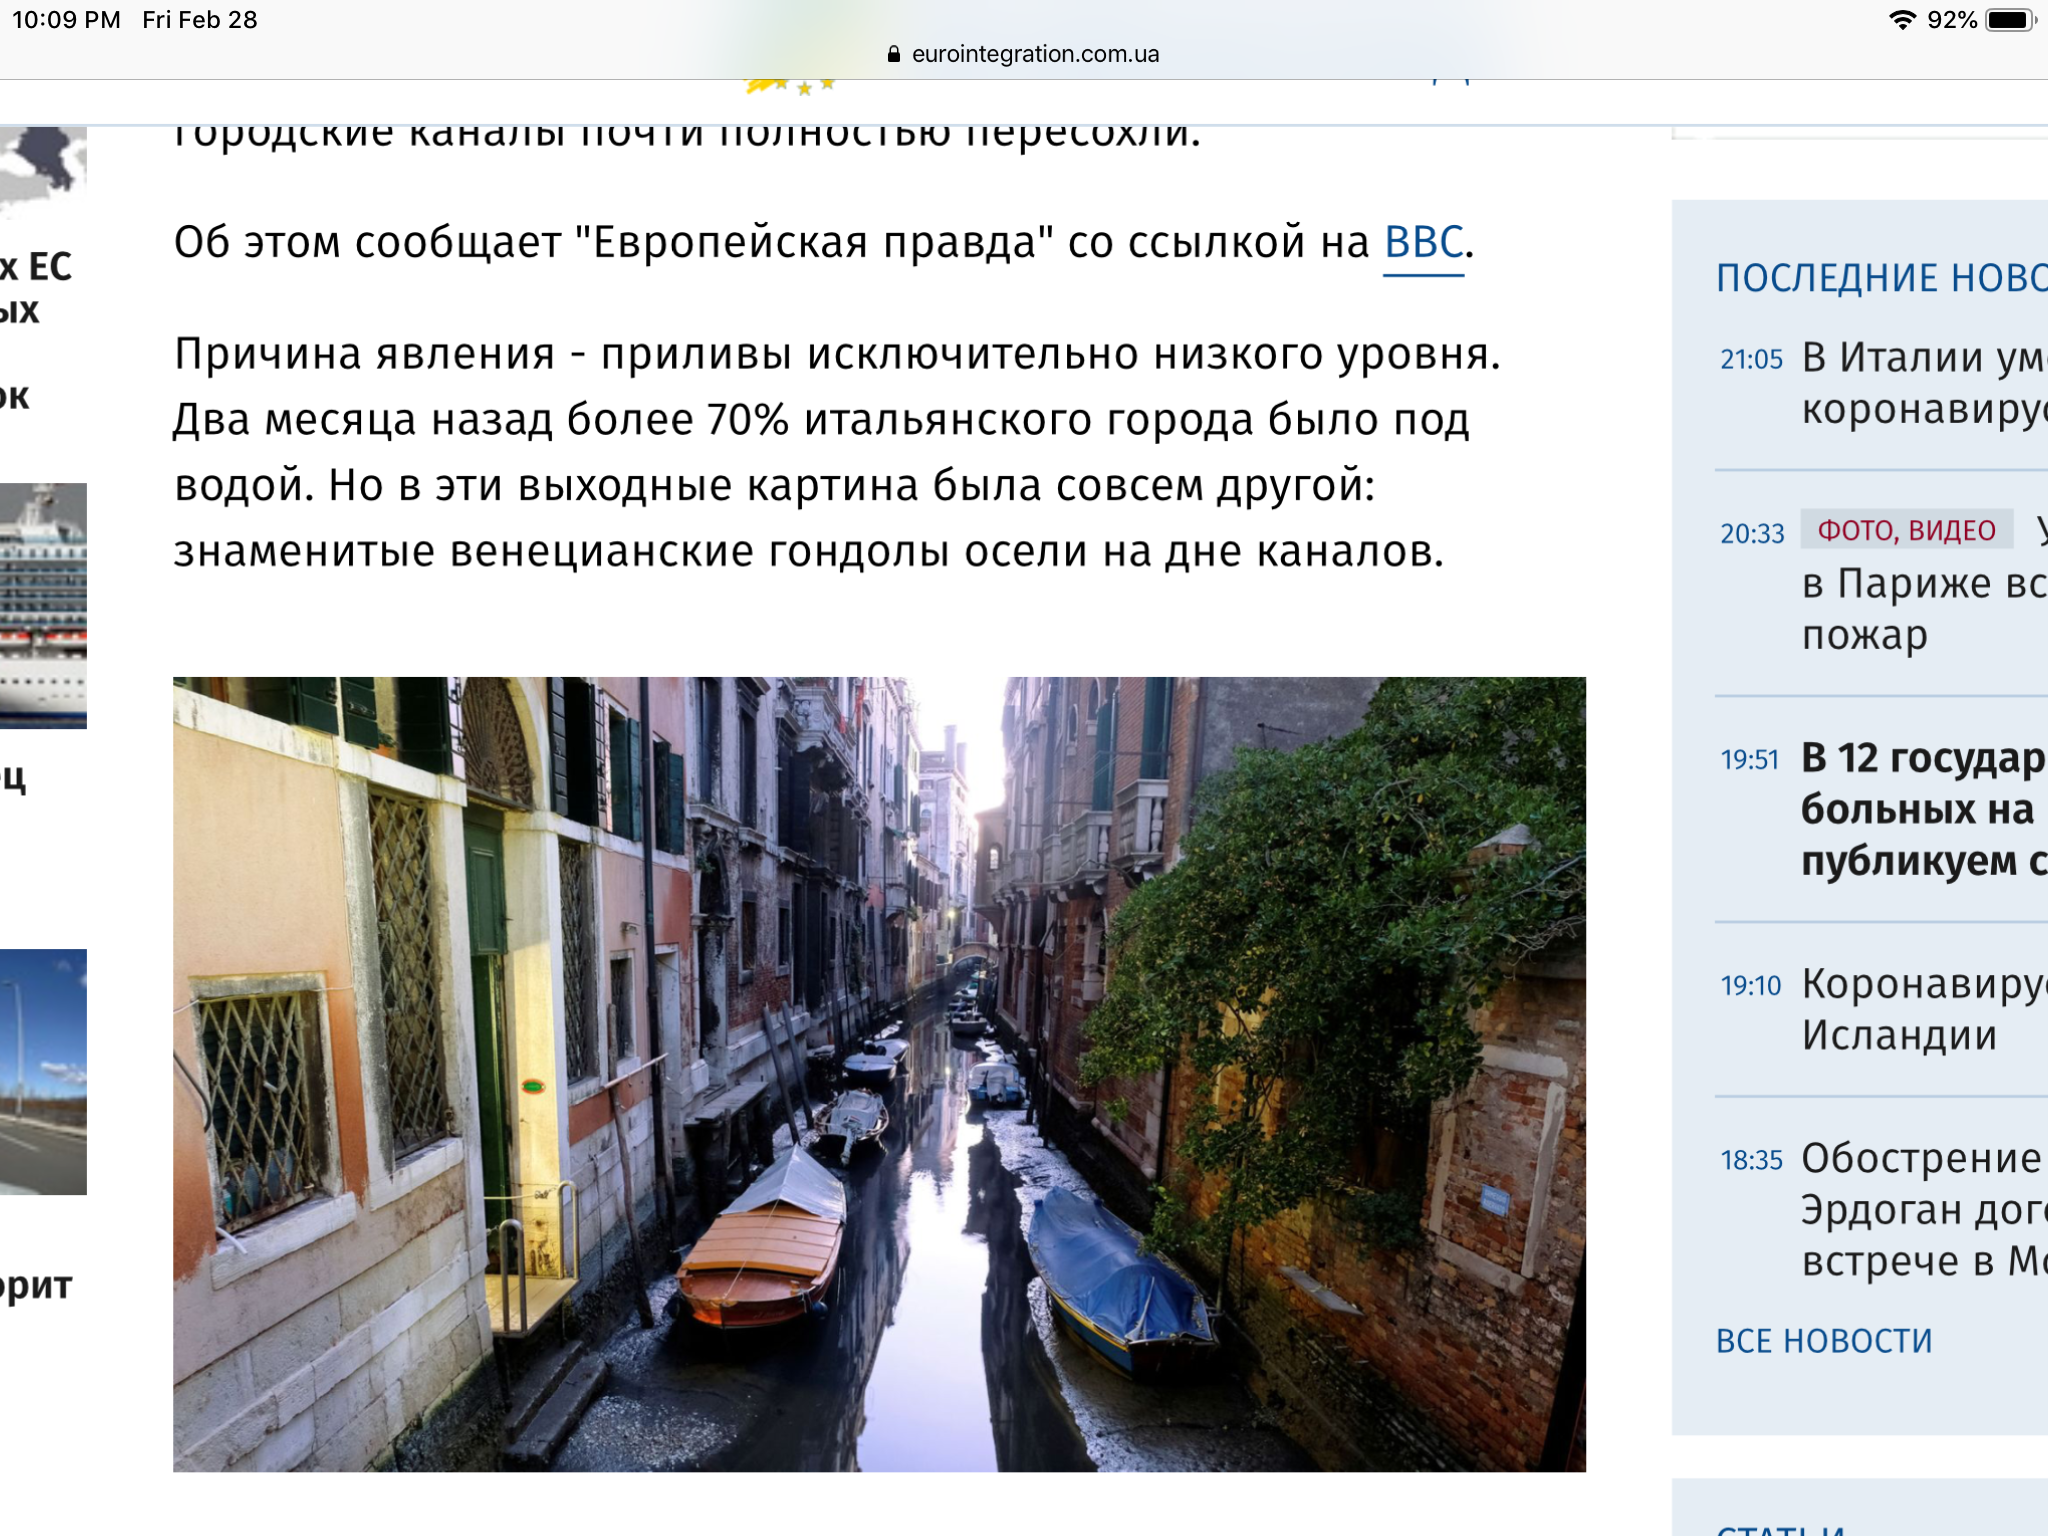The width and height of the screenshot is (2048, 1536).
Task: Tap the lock icon in address bar
Action: tap(894, 54)
